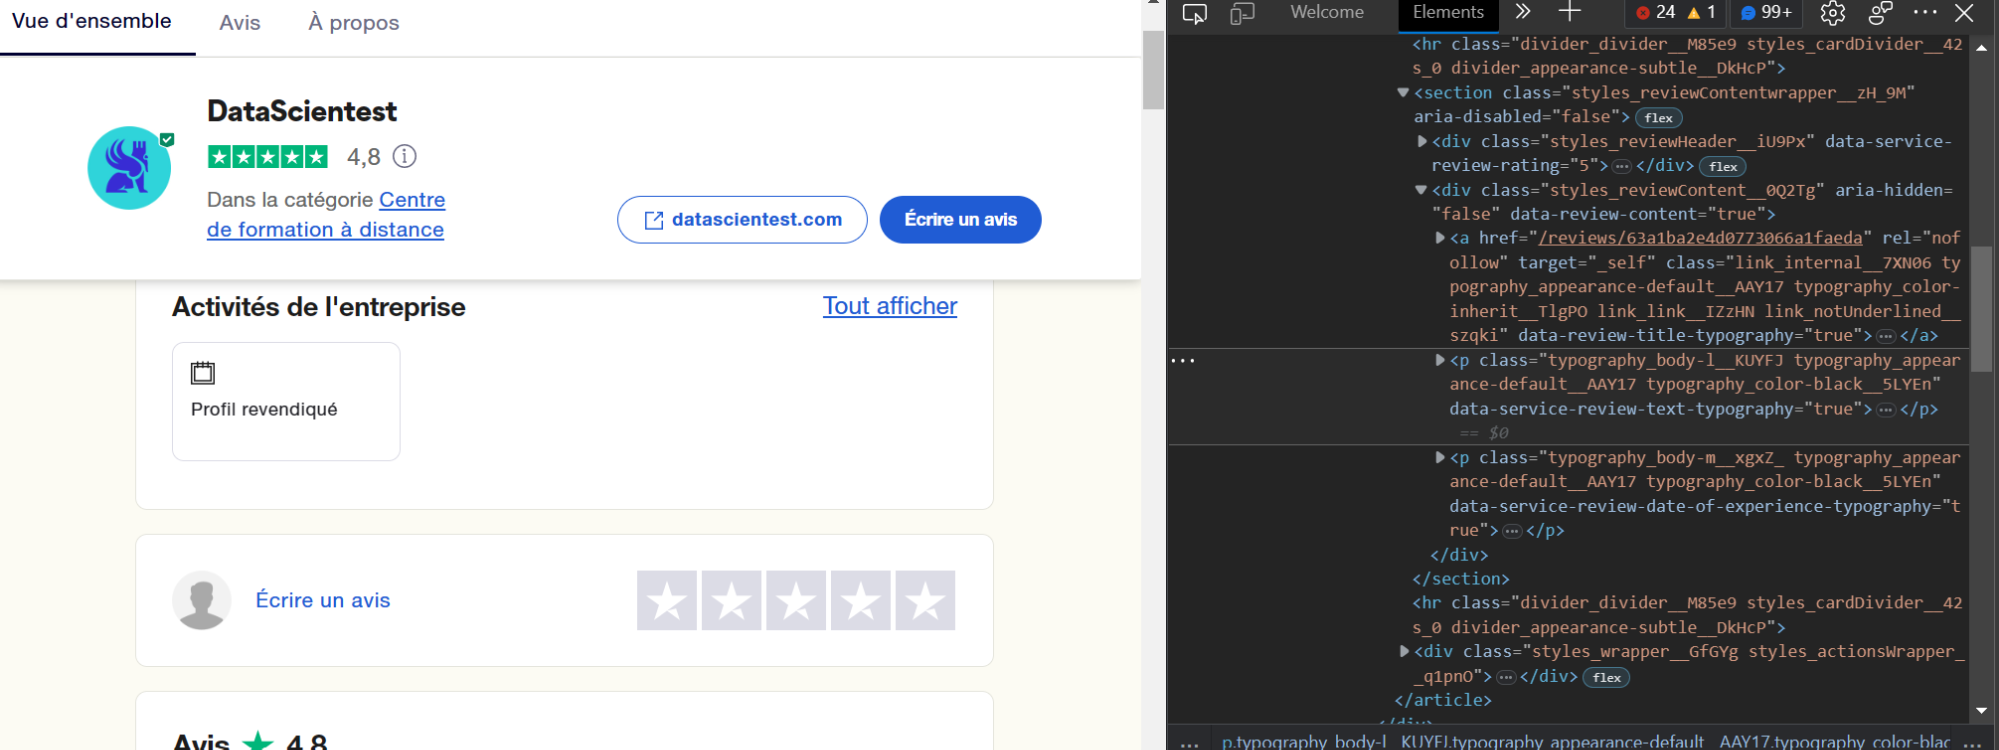The height and width of the screenshot is (750, 1999).
Task: Click the info icon next to 4,8 rating
Action: point(404,156)
